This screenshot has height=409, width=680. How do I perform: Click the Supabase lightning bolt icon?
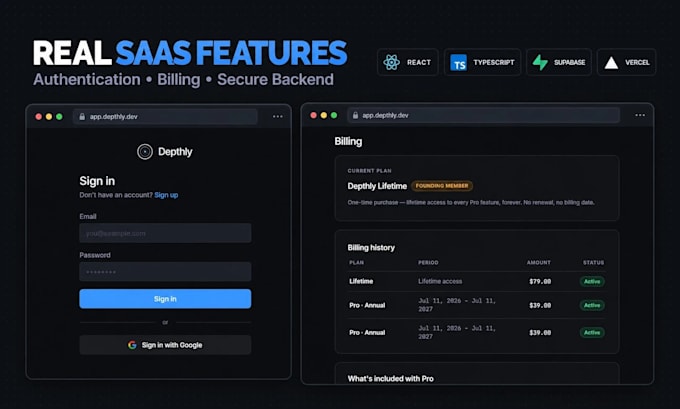tap(540, 62)
